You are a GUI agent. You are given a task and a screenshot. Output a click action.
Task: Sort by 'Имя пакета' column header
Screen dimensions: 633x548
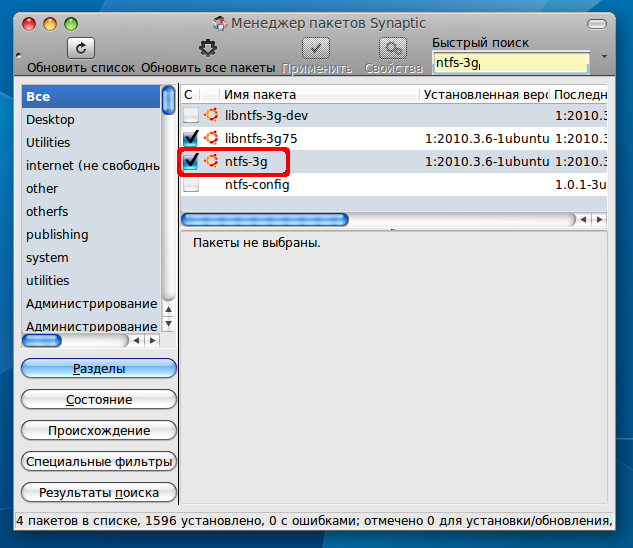[x=319, y=94]
